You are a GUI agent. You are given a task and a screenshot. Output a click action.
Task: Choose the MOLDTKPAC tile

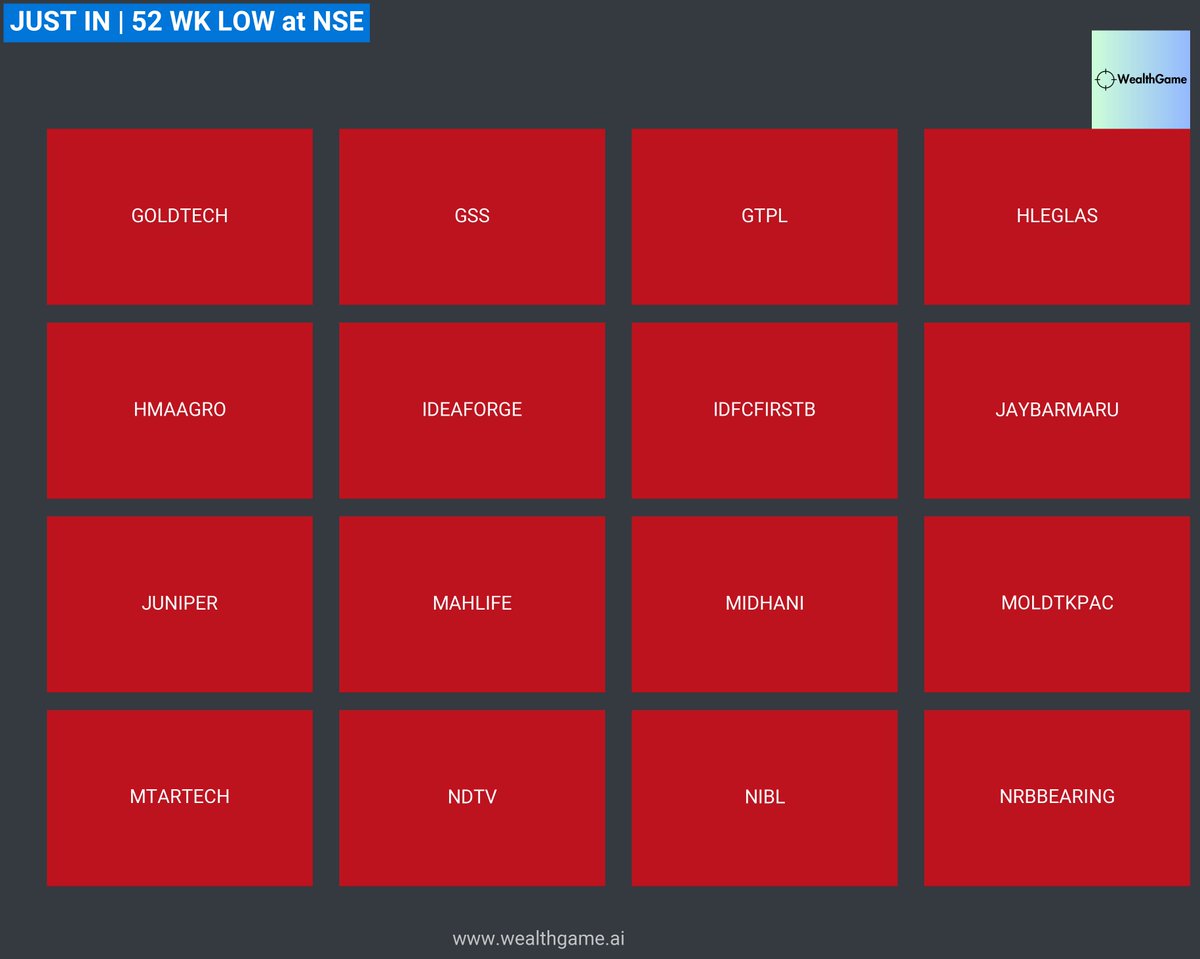click(x=1057, y=604)
